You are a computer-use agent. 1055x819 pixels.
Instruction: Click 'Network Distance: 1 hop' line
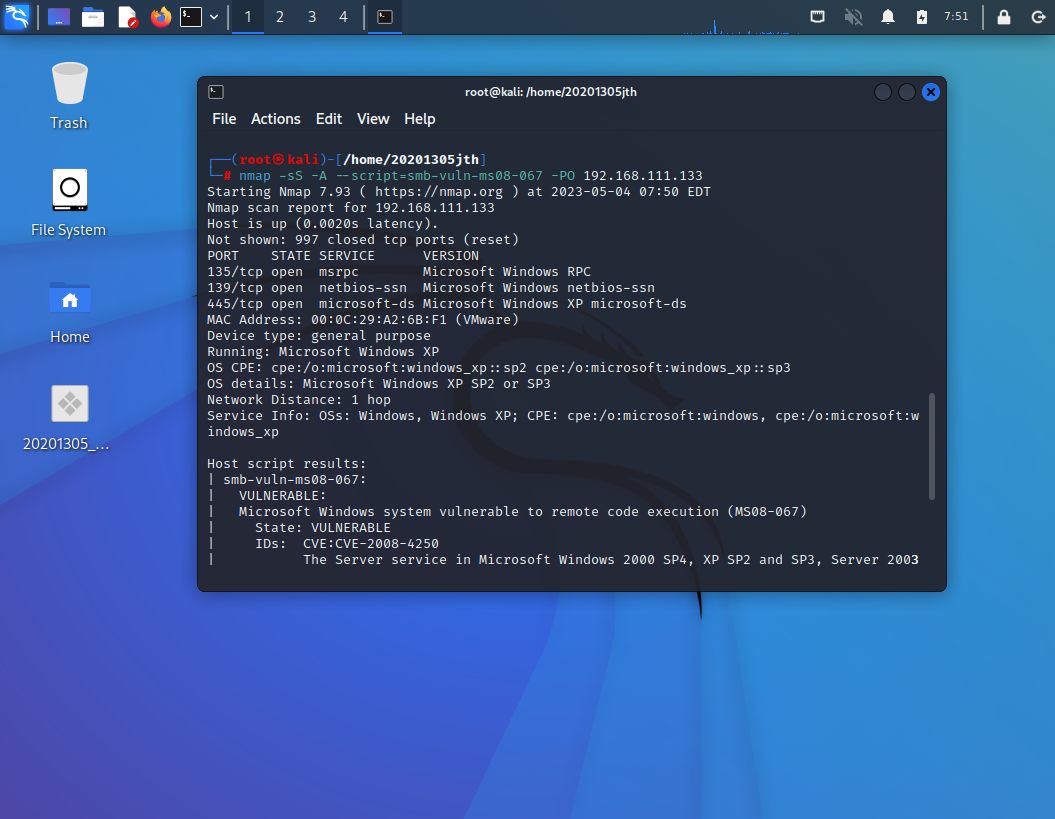(x=299, y=400)
